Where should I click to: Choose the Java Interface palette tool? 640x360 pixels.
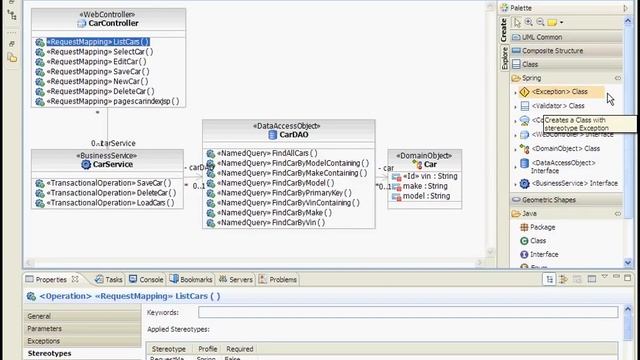point(539,255)
